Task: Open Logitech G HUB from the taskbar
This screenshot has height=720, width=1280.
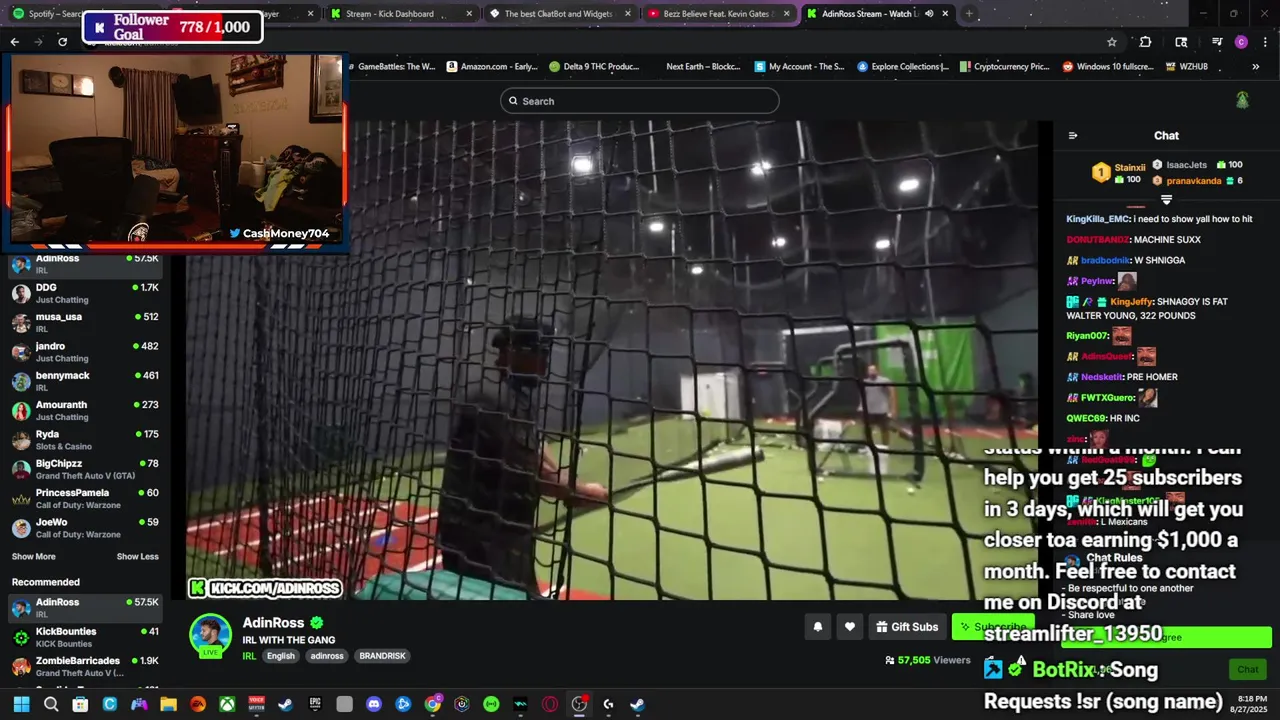Action: coord(608,704)
